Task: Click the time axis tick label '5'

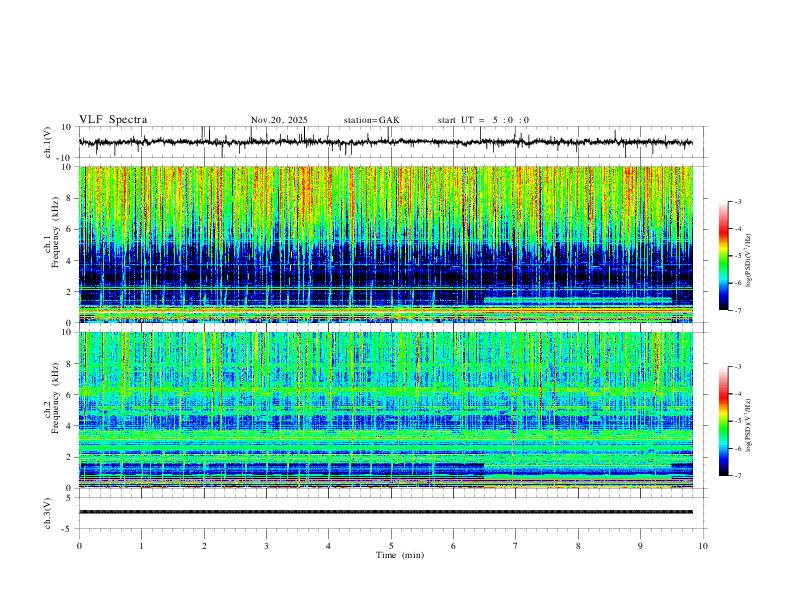Action: pyautogui.click(x=391, y=546)
